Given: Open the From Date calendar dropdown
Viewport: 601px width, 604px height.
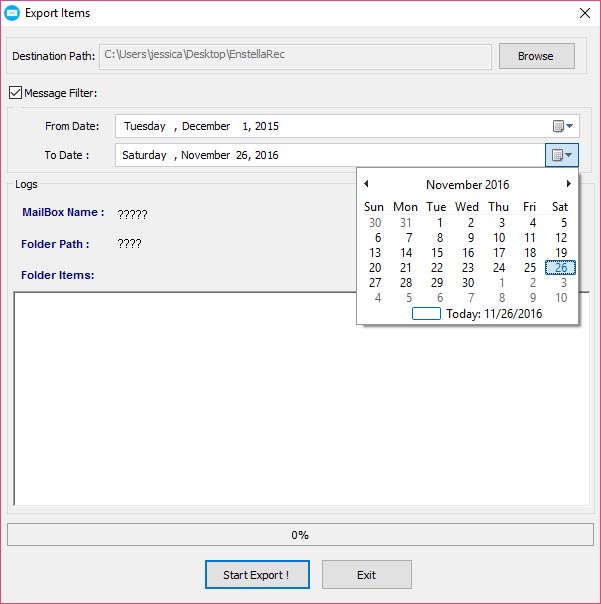Looking at the screenshot, I should coord(564,126).
